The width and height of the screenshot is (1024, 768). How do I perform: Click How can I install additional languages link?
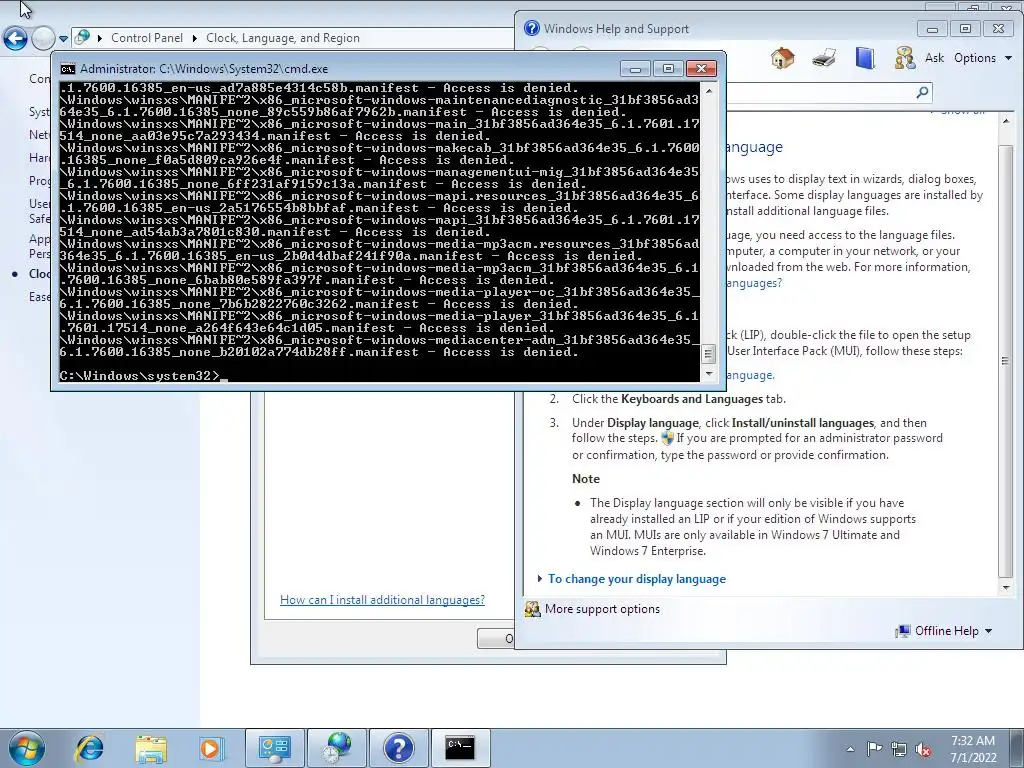[382, 600]
